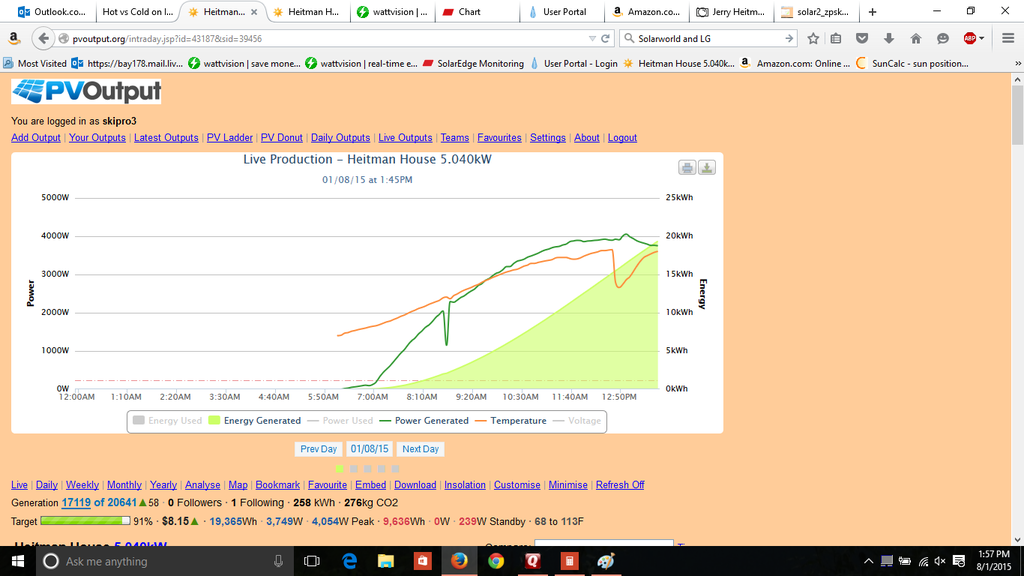The height and width of the screenshot is (576, 1024).
Task: Open File Explorer from the taskbar
Action: click(386, 561)
